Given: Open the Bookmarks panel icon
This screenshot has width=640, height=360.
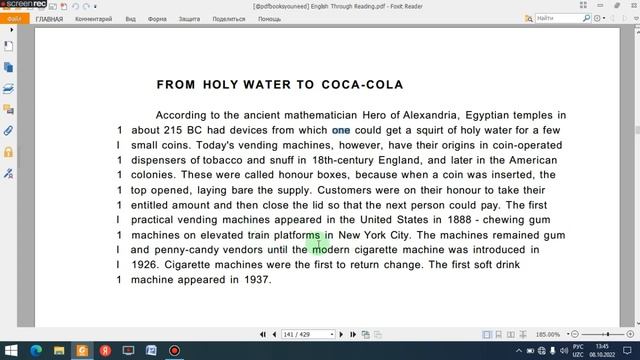Looking at the screenshot, I should (x=8, y=46).
